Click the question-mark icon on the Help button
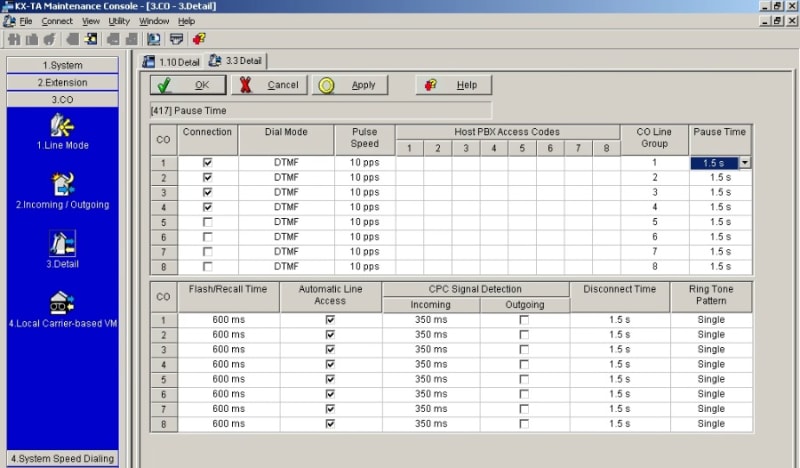Viewport: 800px width, 468px height. 431,85
